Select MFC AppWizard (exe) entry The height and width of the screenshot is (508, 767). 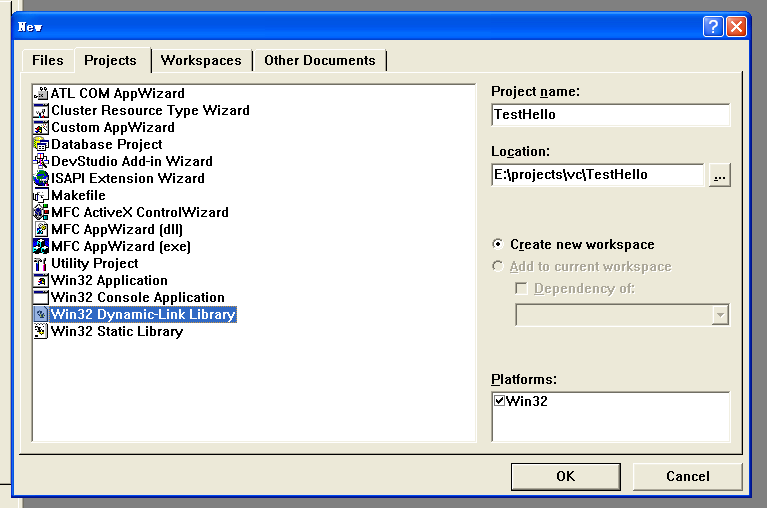(121, 246)
